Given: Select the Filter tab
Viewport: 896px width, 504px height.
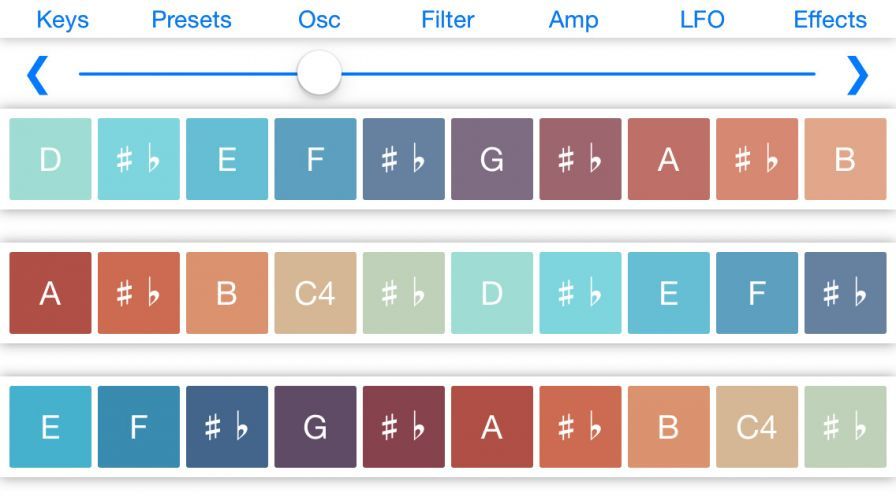Looking at the screenshot, I should [x=447, y=20].
